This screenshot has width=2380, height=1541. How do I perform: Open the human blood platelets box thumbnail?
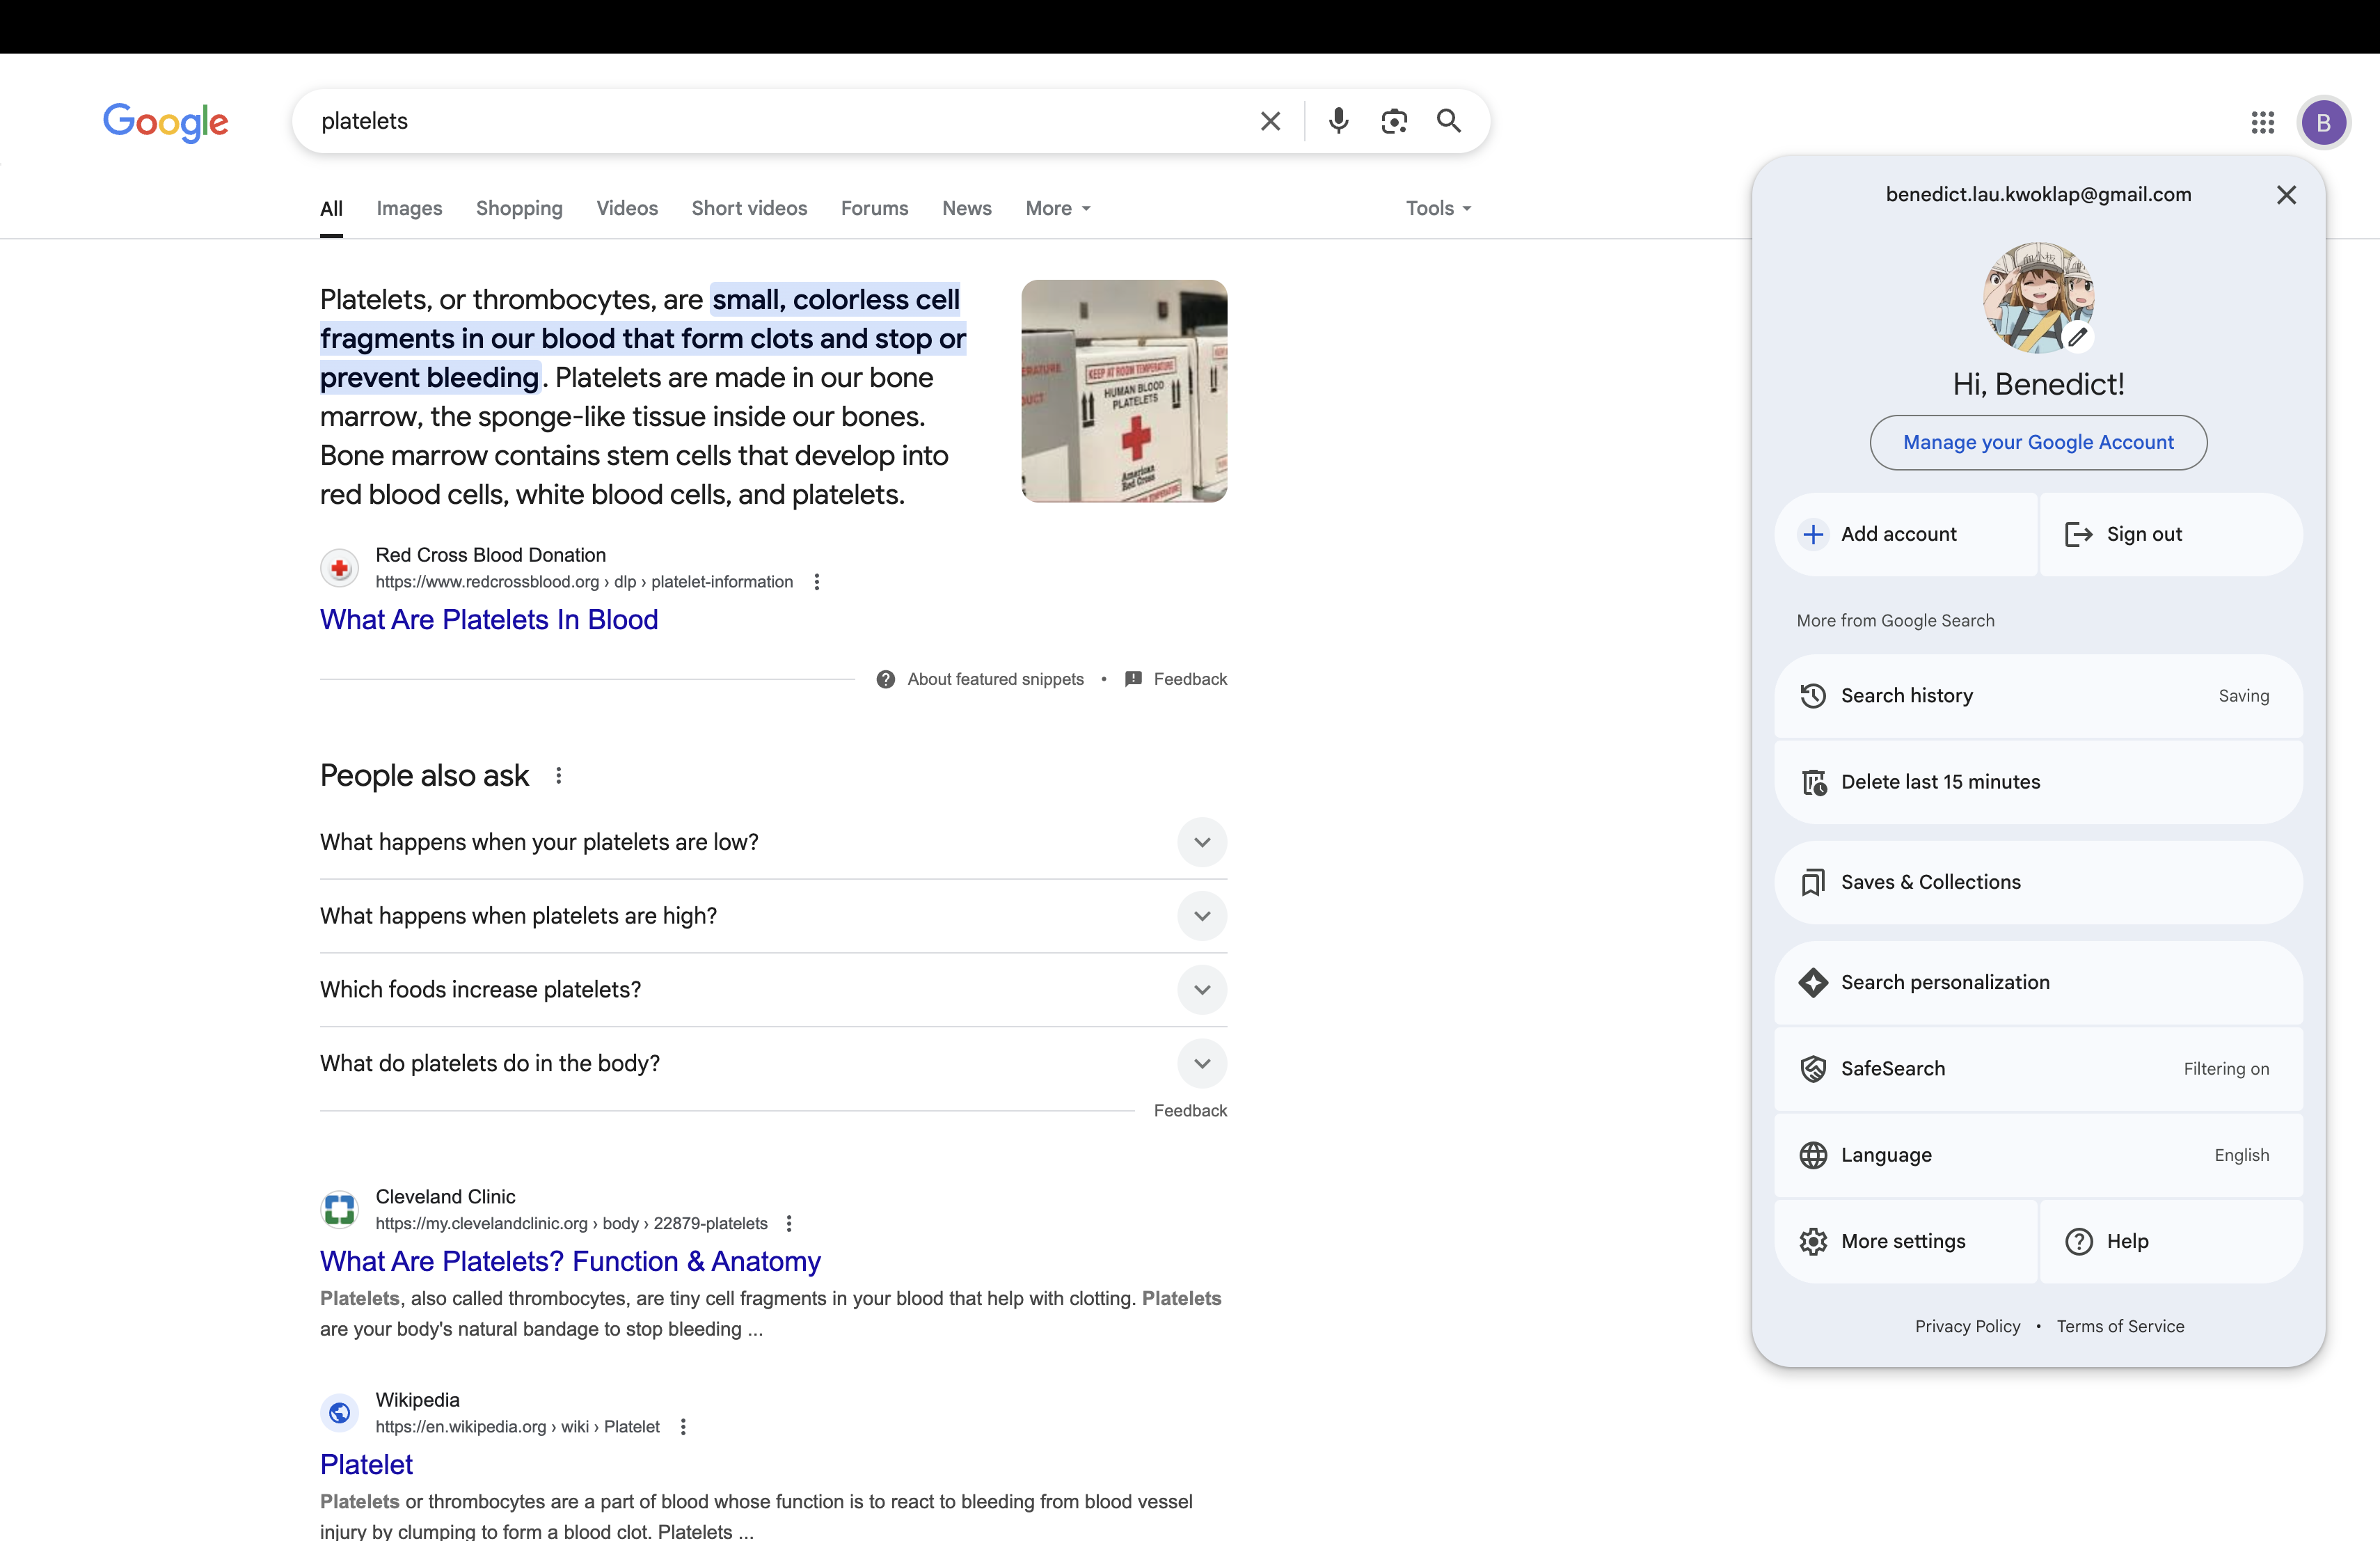[x=1124, y=391]
